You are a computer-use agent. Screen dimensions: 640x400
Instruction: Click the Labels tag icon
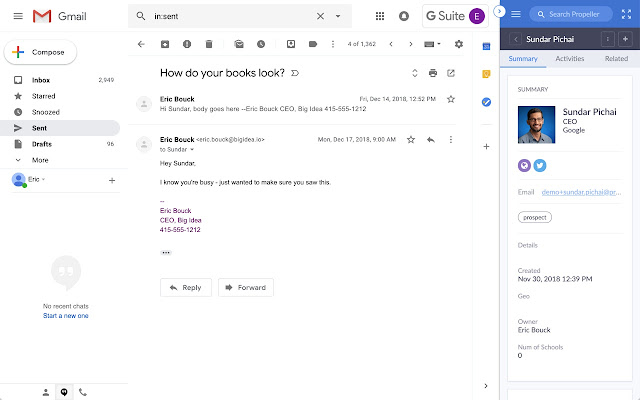click(313, 44)
